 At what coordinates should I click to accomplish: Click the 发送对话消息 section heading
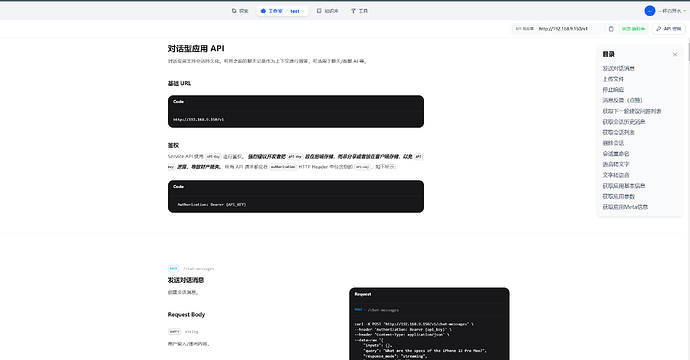pyautogui.click(x=186, y=280)
